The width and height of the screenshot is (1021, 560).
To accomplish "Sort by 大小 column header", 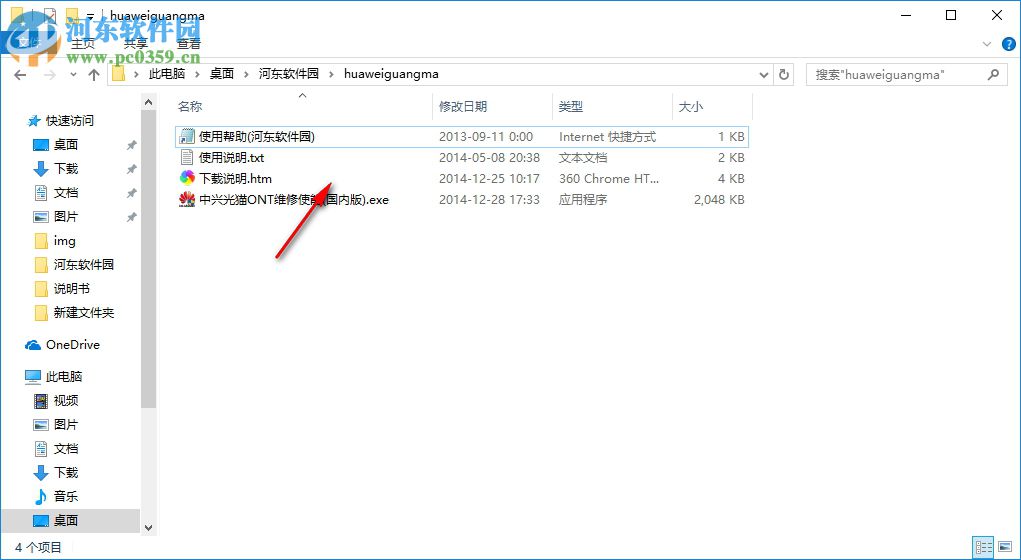I will (691, 107).
